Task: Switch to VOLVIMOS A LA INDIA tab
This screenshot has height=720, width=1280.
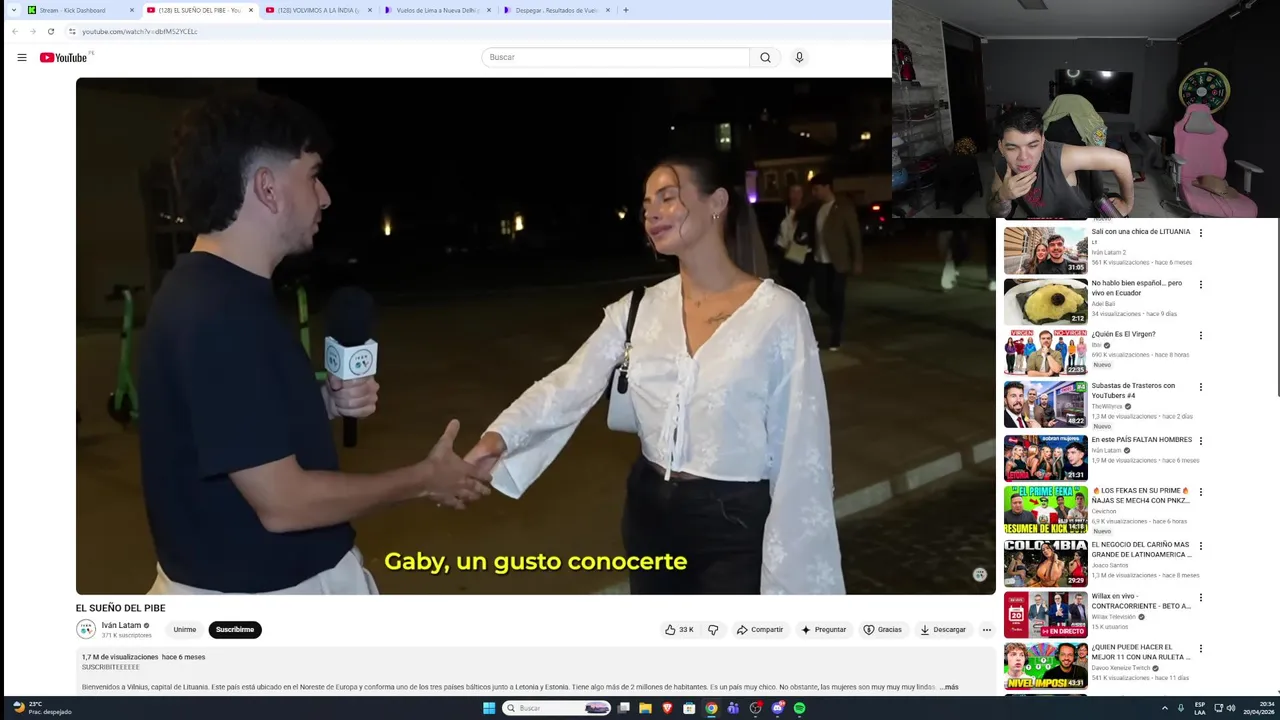Action: [318, 10]
